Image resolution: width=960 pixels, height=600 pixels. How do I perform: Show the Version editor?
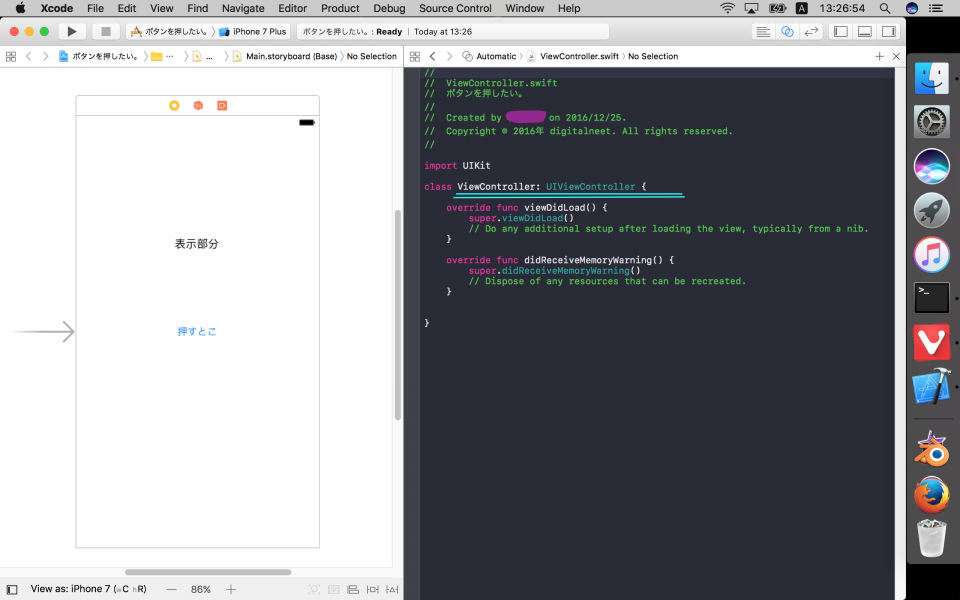(x=811, y=31)
